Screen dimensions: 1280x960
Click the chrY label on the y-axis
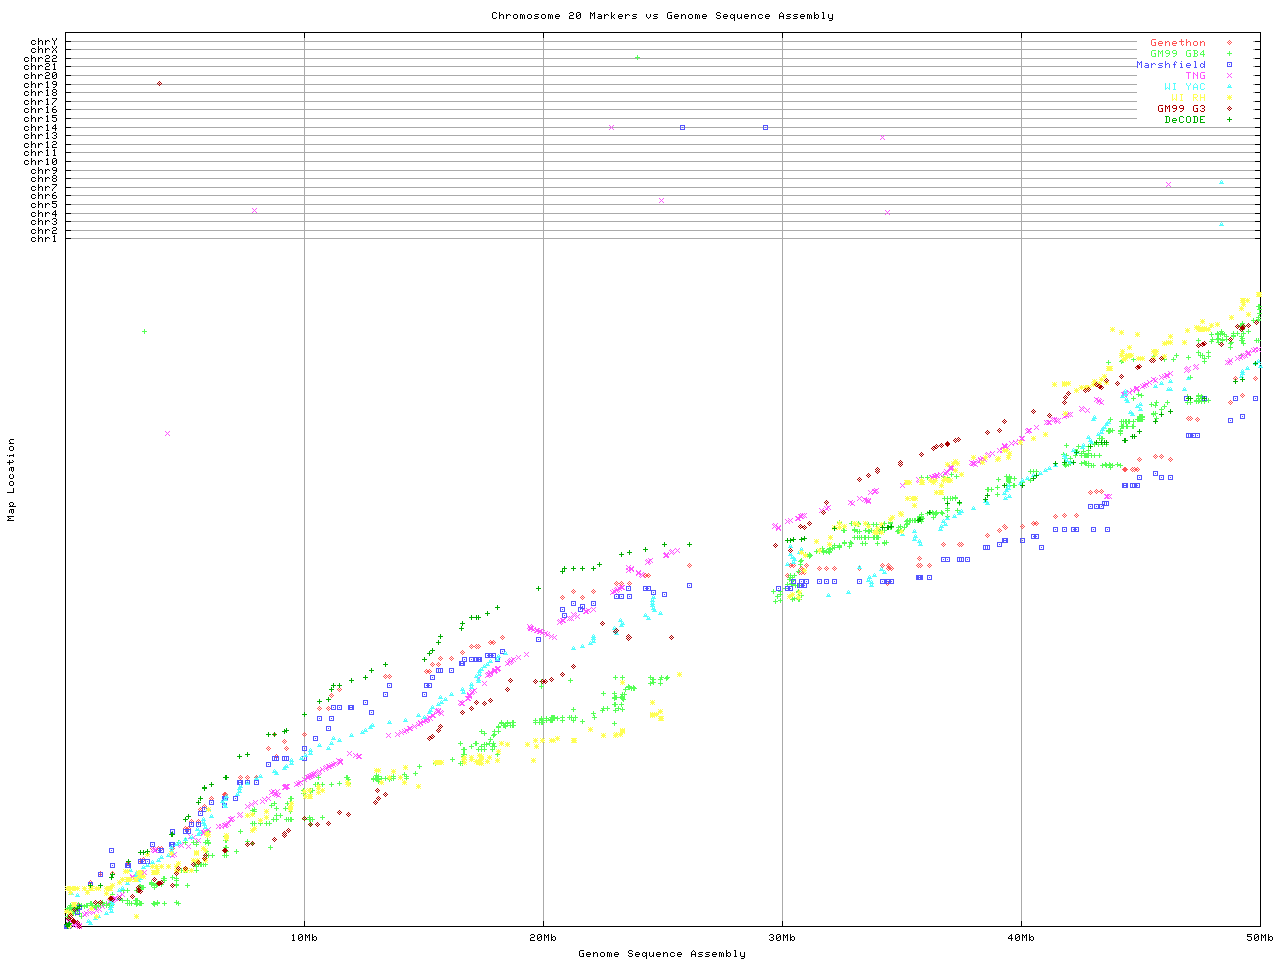pyautogui.click(x=43, y=42)
